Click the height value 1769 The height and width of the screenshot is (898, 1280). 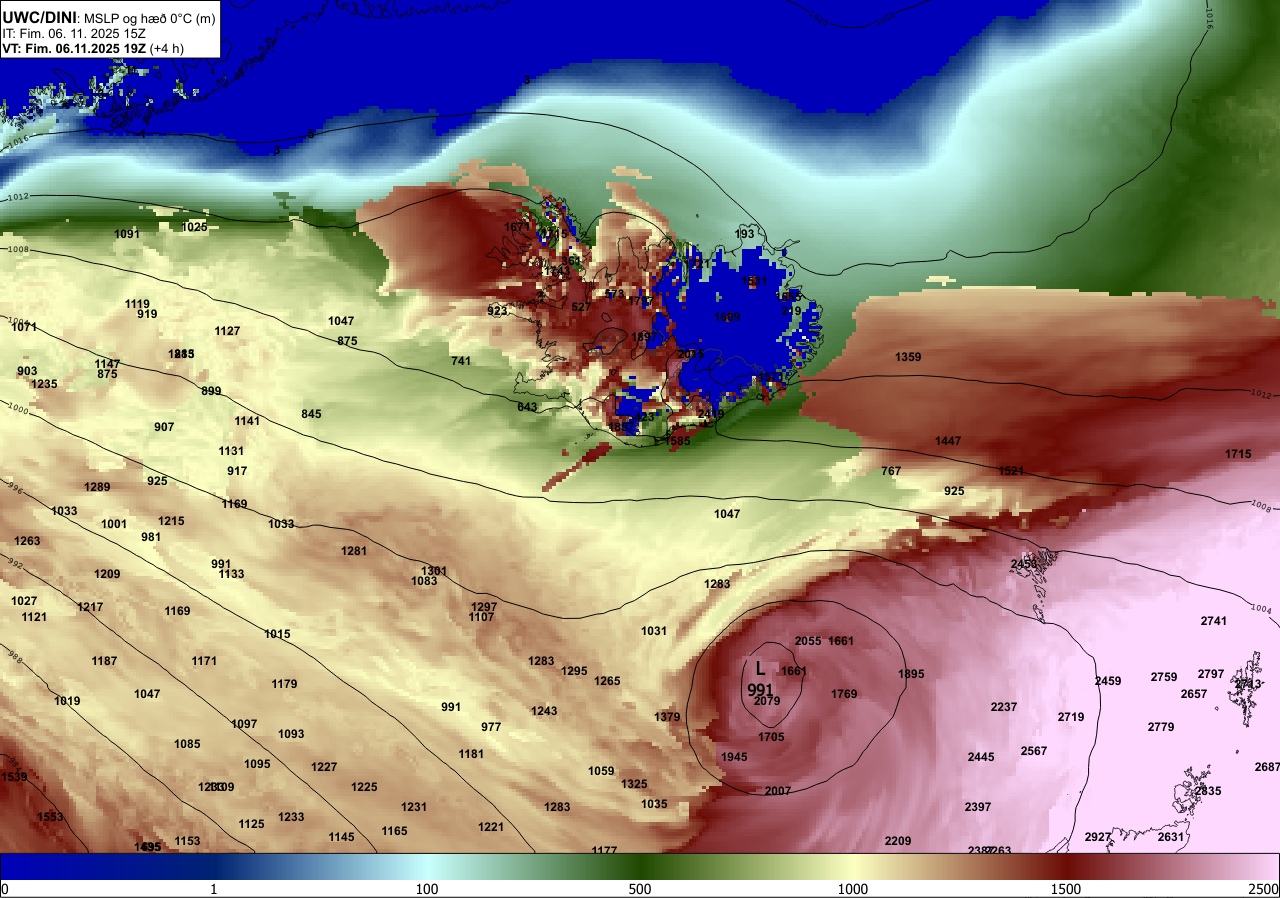[x=844, y=694]
